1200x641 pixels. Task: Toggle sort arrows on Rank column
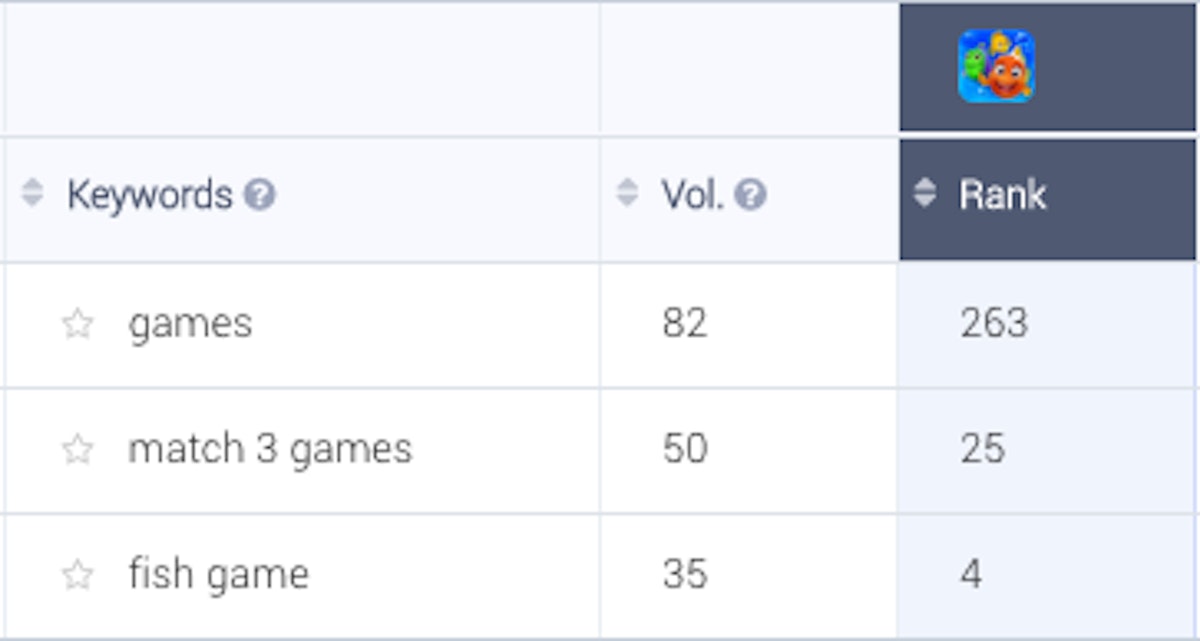point(925,194)
